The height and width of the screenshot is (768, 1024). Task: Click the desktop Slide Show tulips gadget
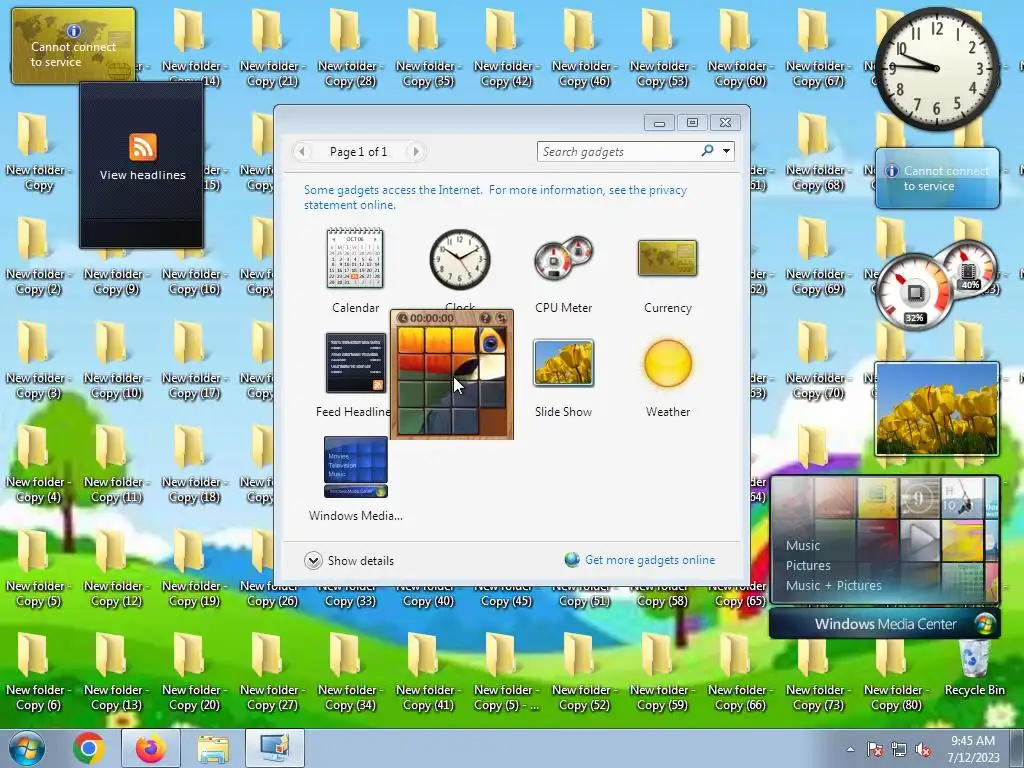(937, 409)
